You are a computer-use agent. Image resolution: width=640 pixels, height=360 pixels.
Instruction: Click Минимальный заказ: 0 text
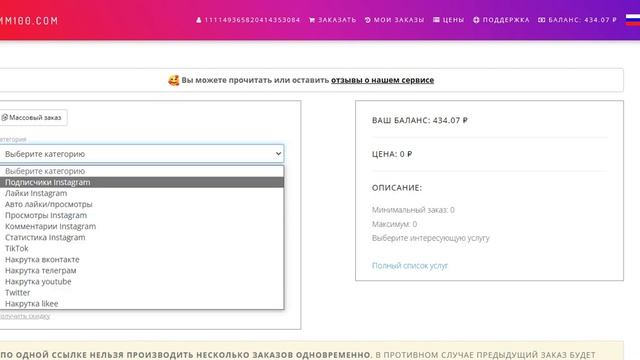(x=413, y=210)
